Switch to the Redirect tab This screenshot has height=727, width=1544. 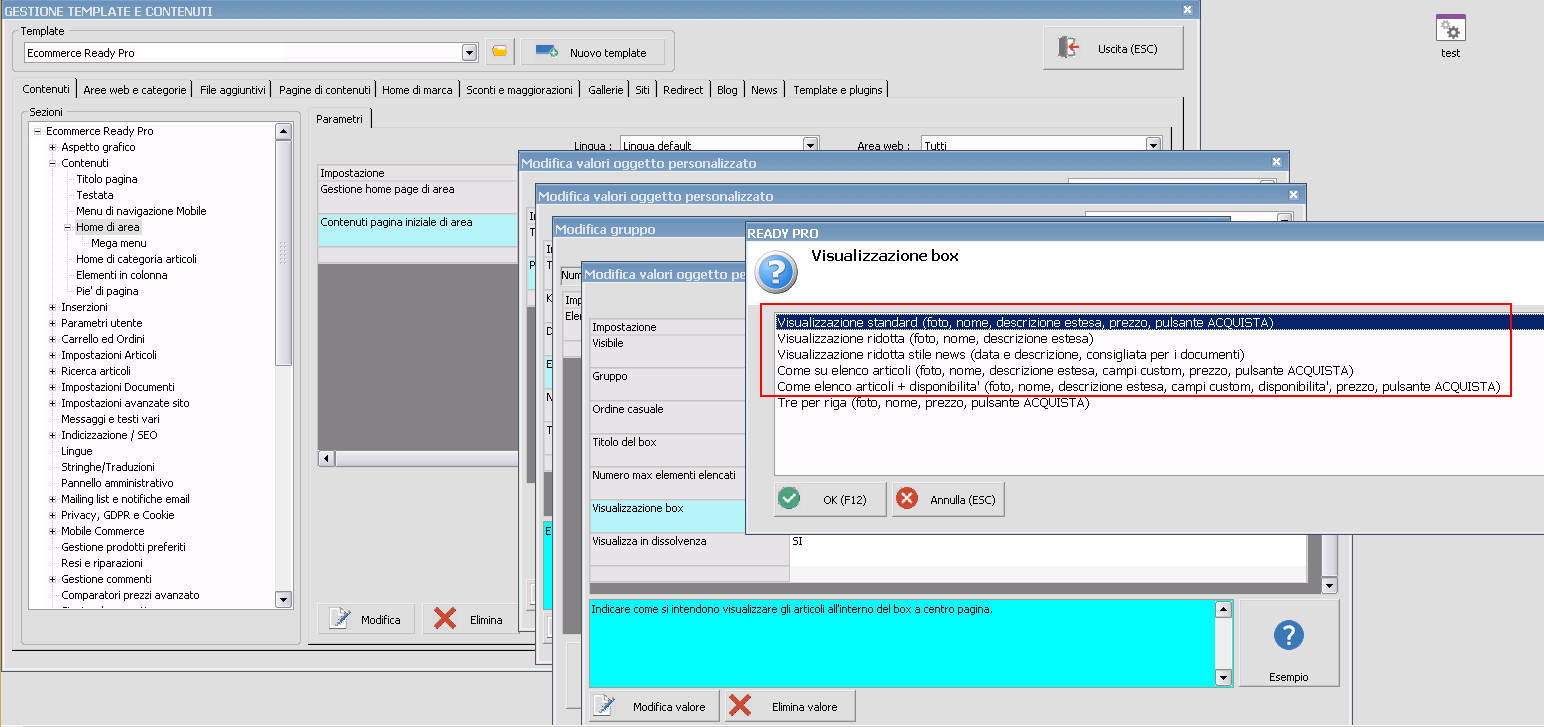click(683, 90)
